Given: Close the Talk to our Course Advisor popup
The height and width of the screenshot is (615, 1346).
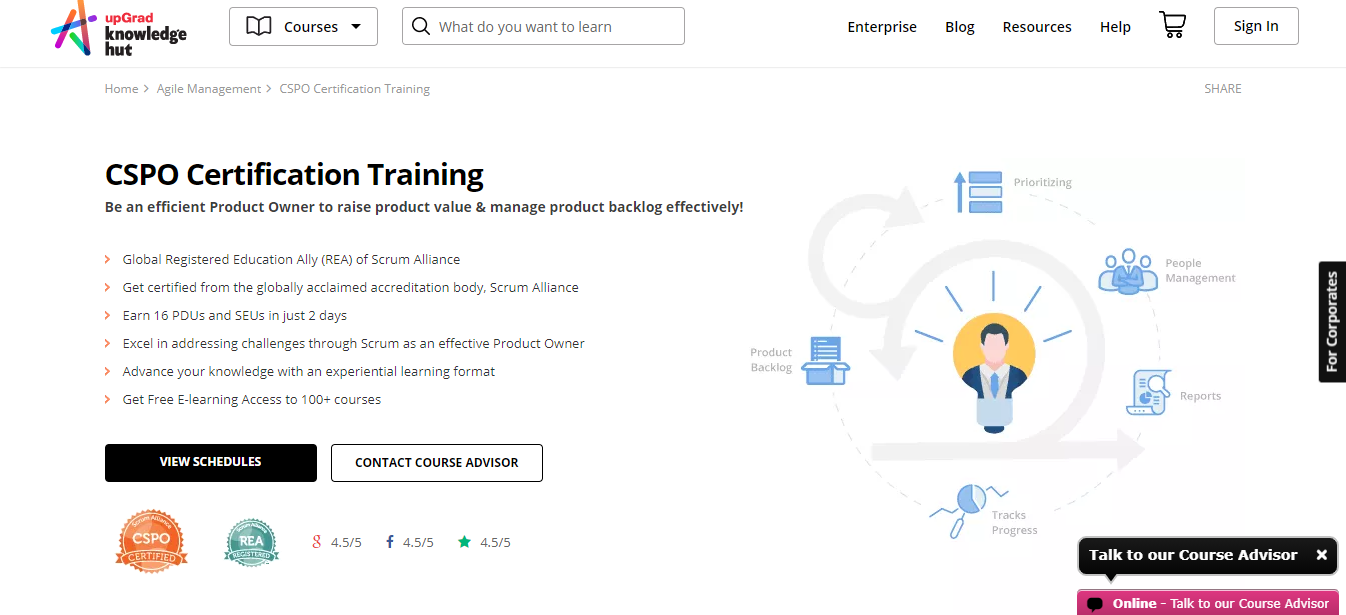Looking at the screenshot, I should [1321, 555].
